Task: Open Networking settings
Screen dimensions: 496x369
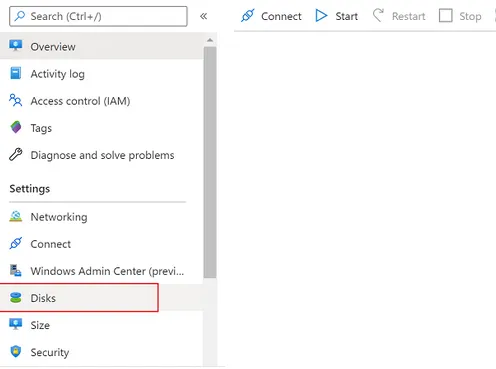Action: click(x=101, y=217)
